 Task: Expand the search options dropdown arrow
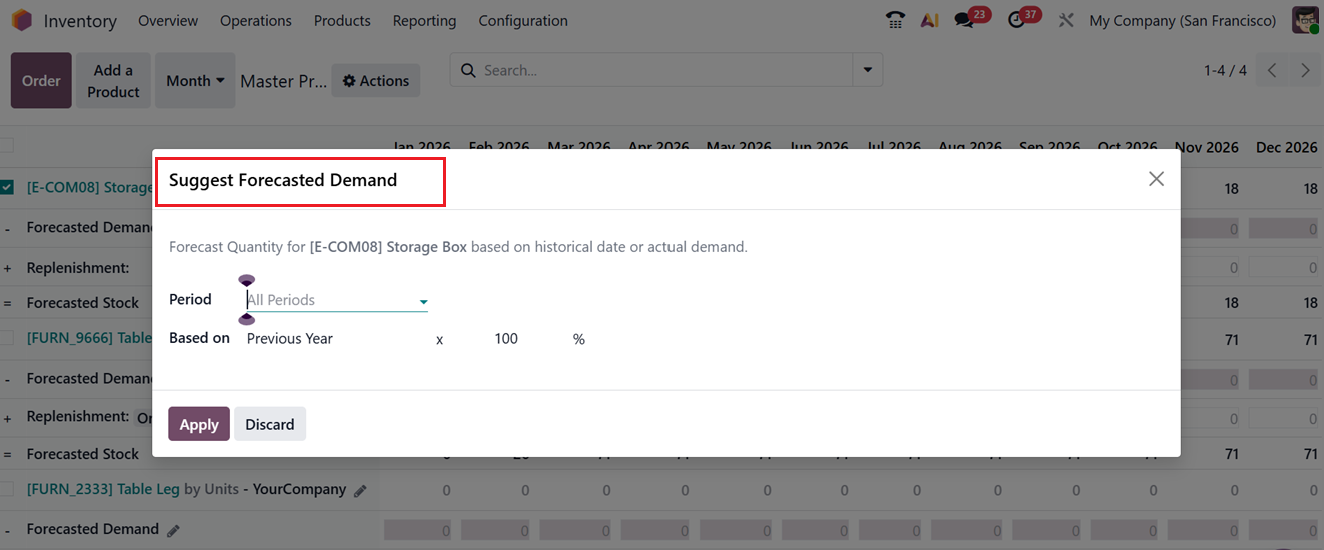pyautogui.click(x=867, y=70)
